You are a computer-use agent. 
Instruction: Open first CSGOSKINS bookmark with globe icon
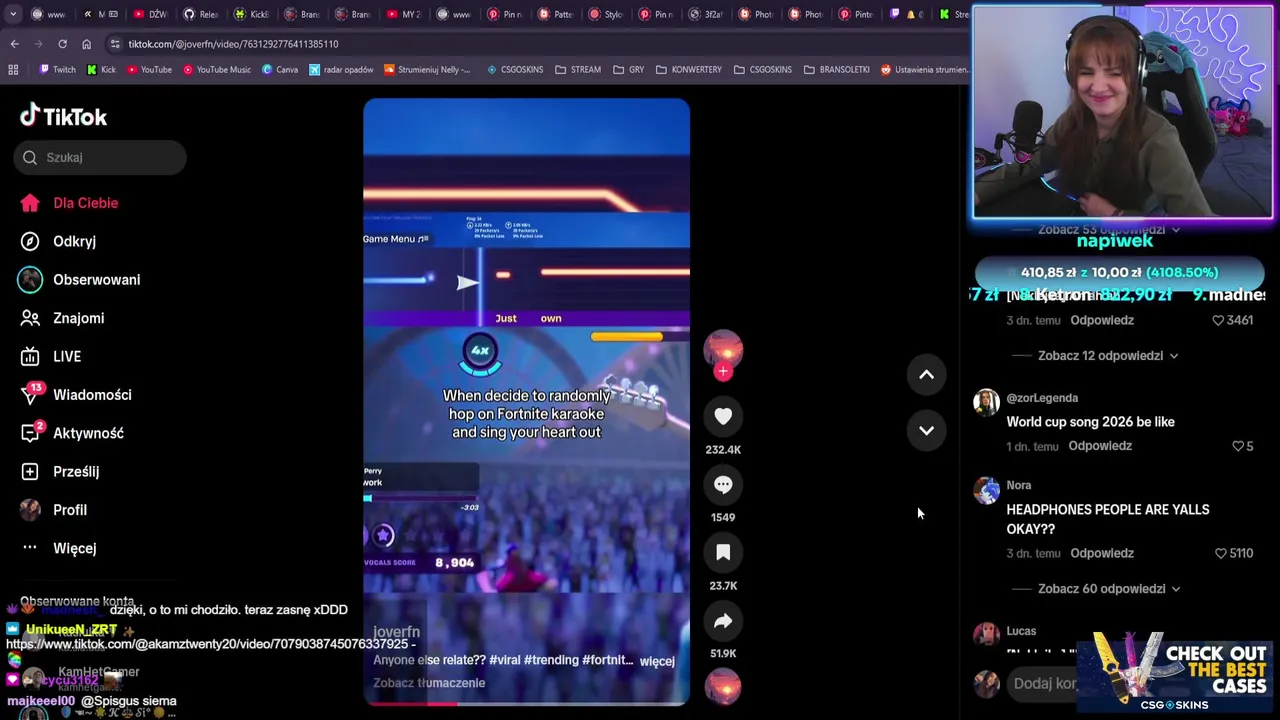515,70
